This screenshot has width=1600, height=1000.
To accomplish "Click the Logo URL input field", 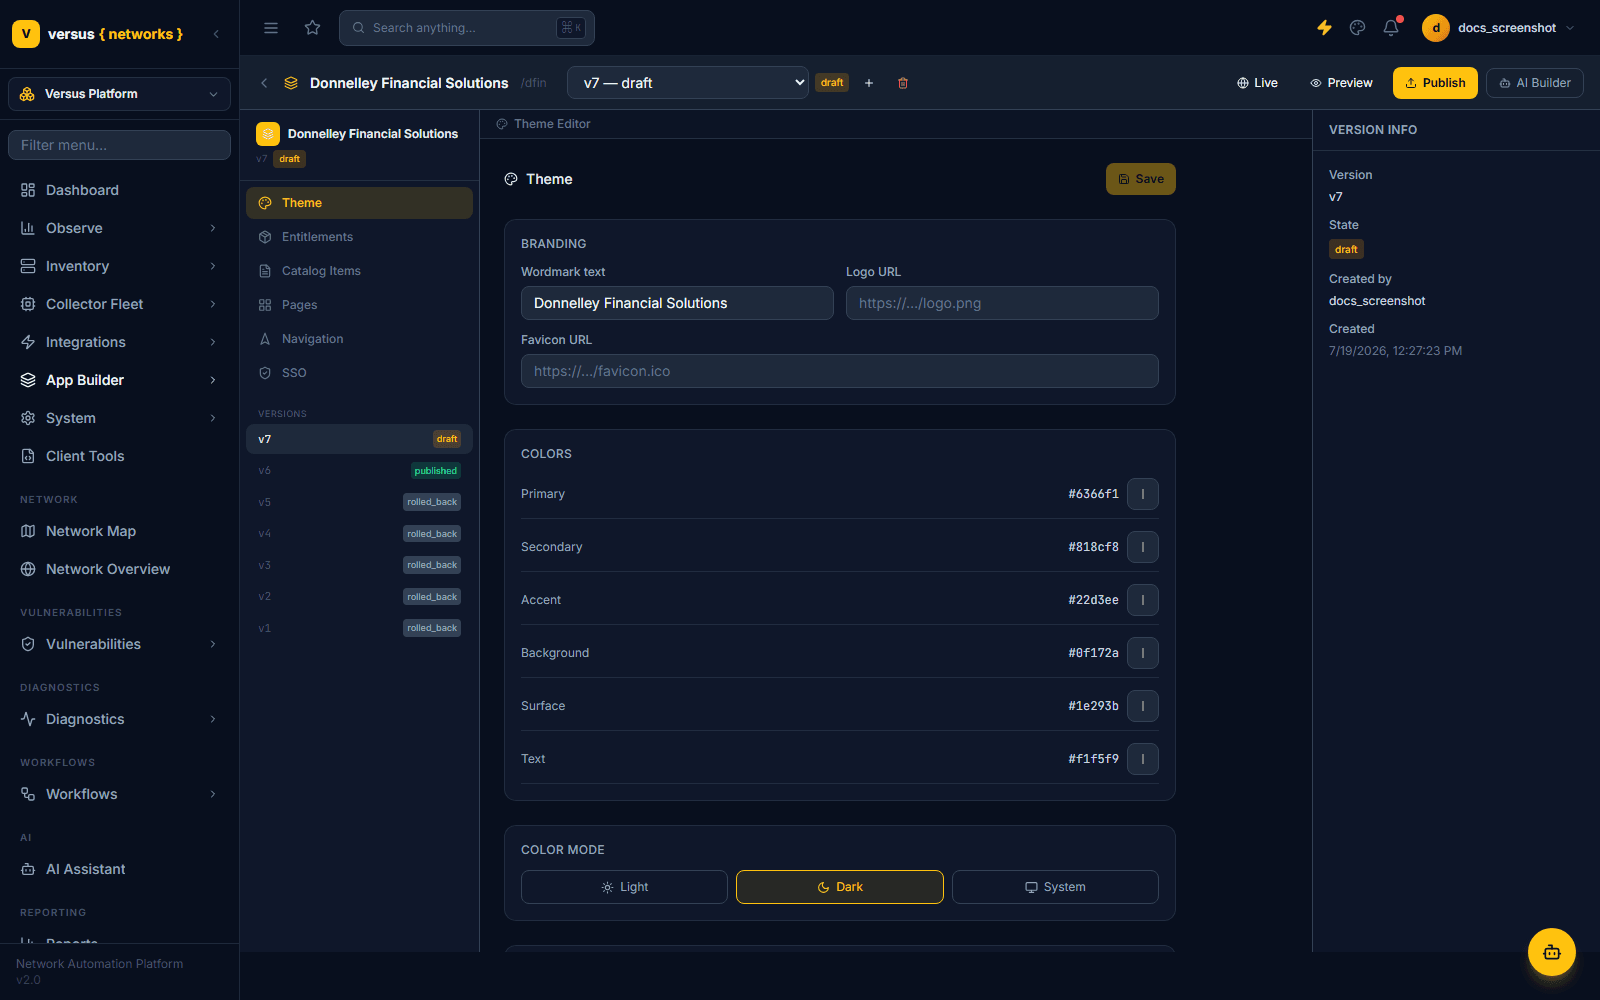I will [1002, 303].
